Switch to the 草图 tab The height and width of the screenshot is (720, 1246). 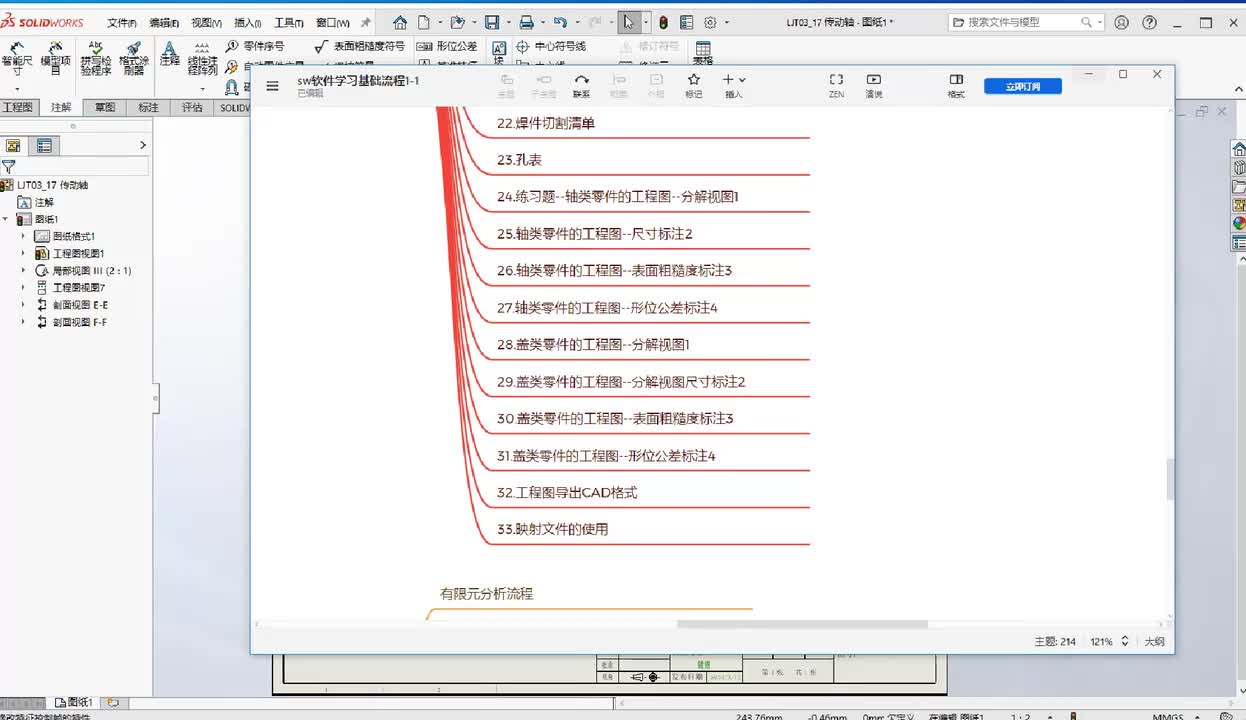tap(105, 107)
